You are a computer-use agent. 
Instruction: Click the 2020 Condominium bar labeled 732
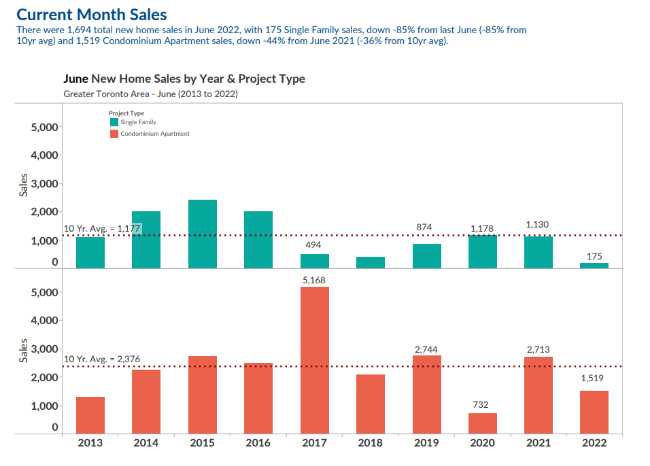(482, 423)
